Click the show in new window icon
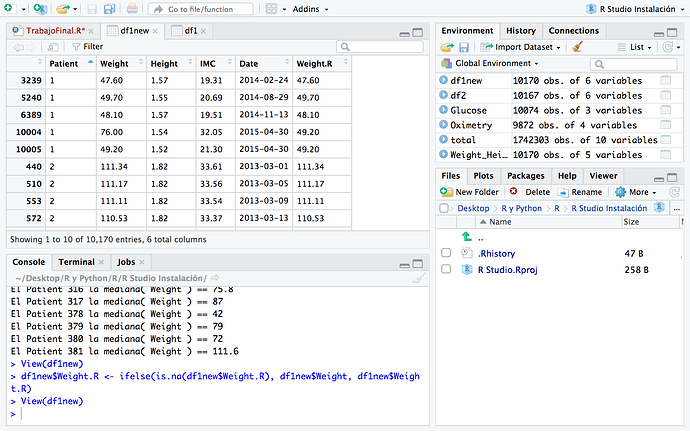690x431 pixels. [x=53, y=47]
